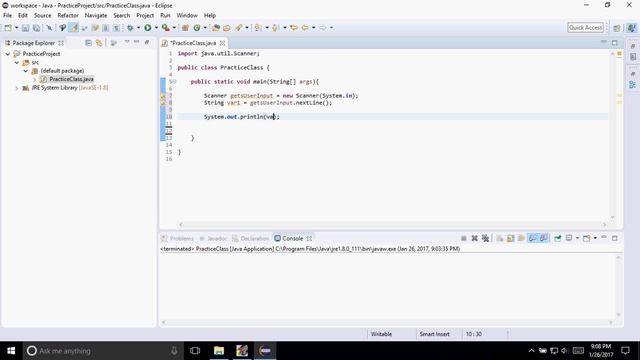Click the Forward navigation arrow icon

point(323,28)
